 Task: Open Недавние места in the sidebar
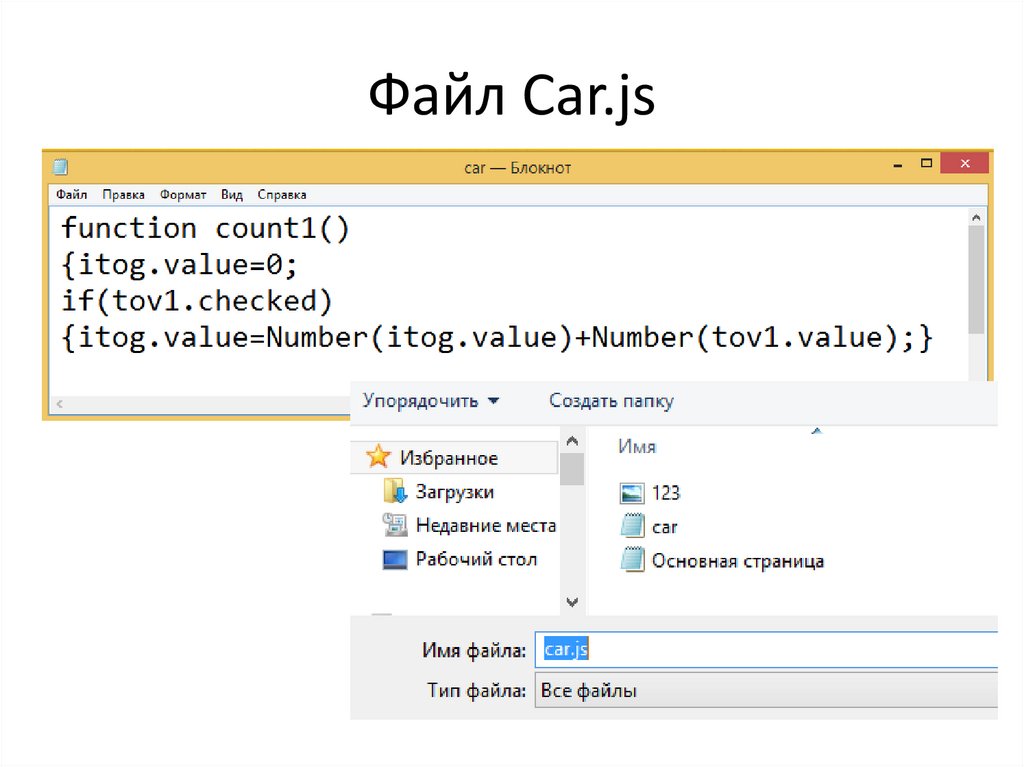[486, 525]
